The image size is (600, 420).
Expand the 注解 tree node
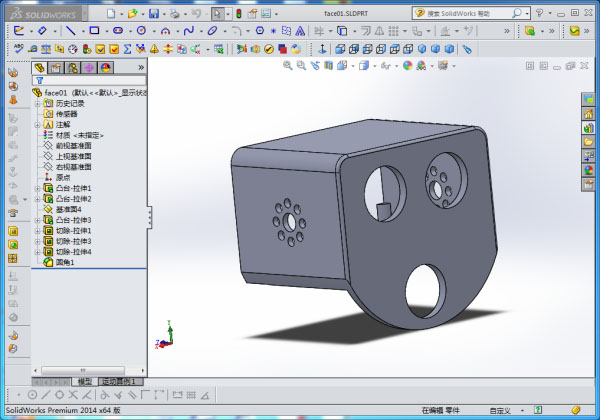tap(38, 125)
